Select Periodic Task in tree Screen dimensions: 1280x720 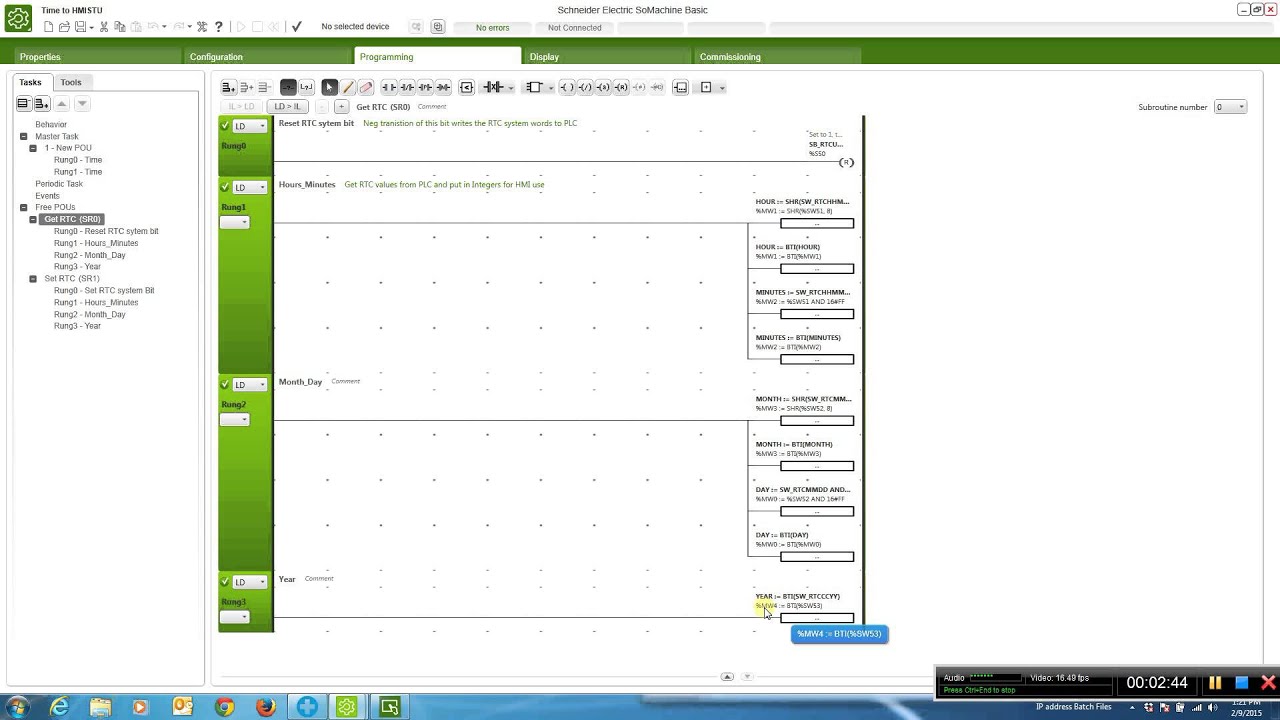click(x=59, y=184)
